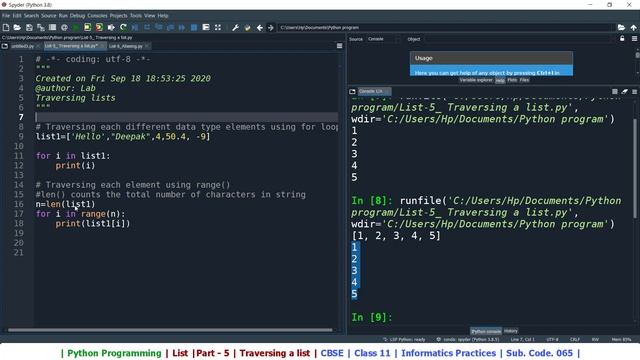The width and height of the screenshot is (640, 360).
Task: Run file with the green play icon
Action: (76, 27)
